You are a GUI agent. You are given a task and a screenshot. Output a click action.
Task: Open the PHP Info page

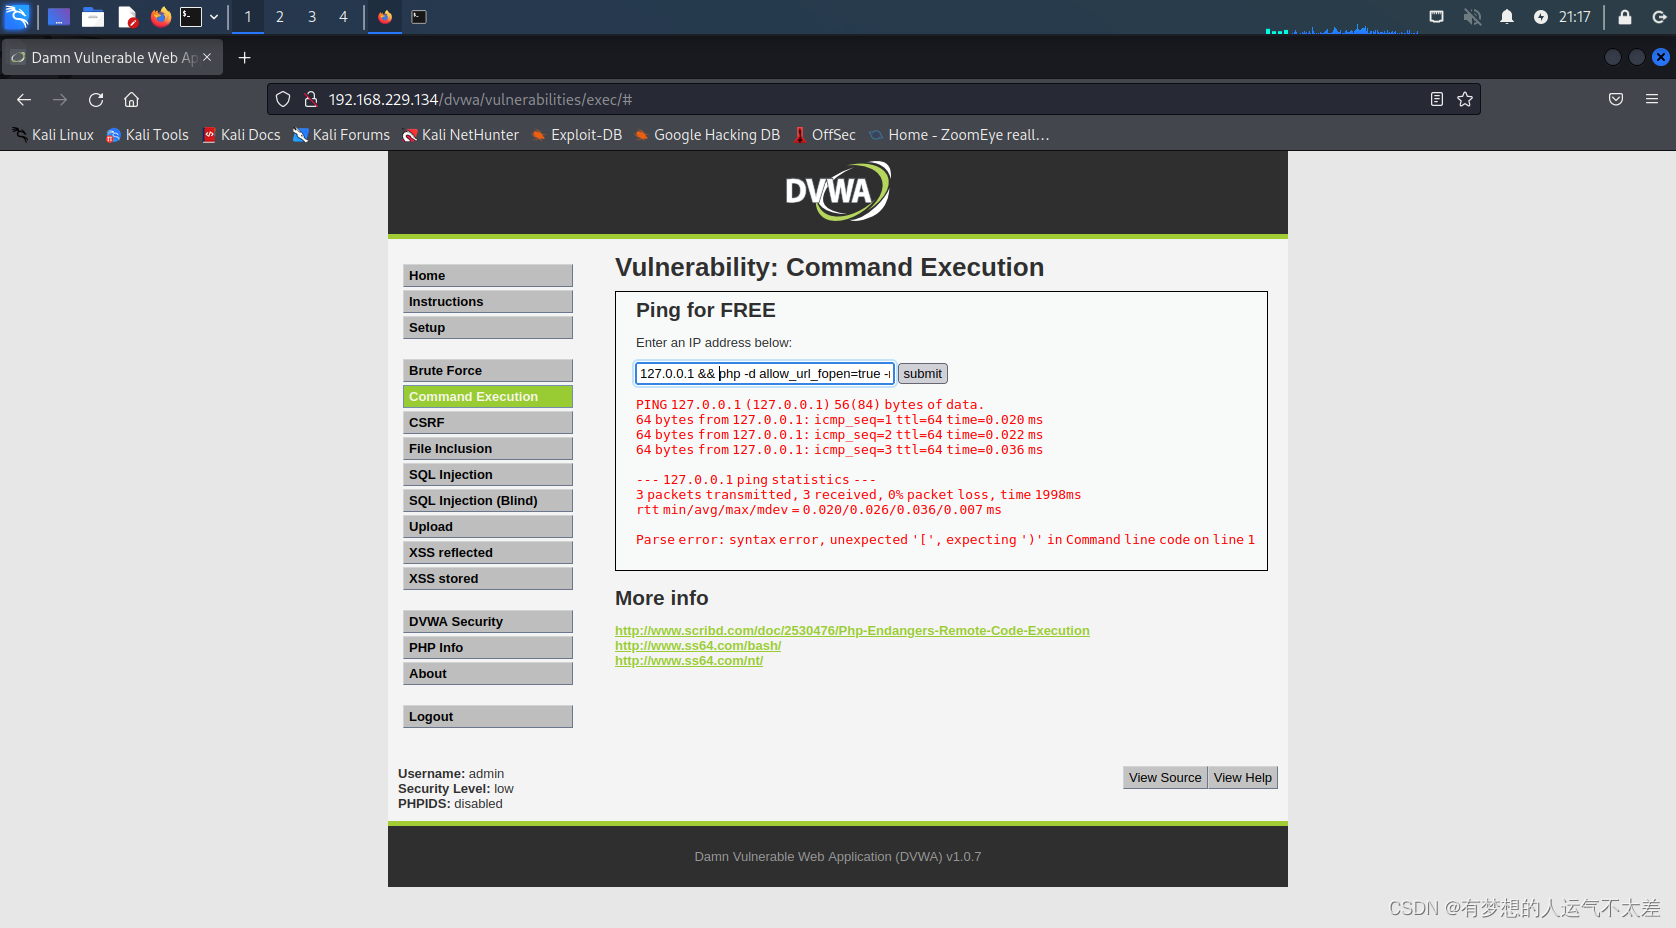point(488,648)
